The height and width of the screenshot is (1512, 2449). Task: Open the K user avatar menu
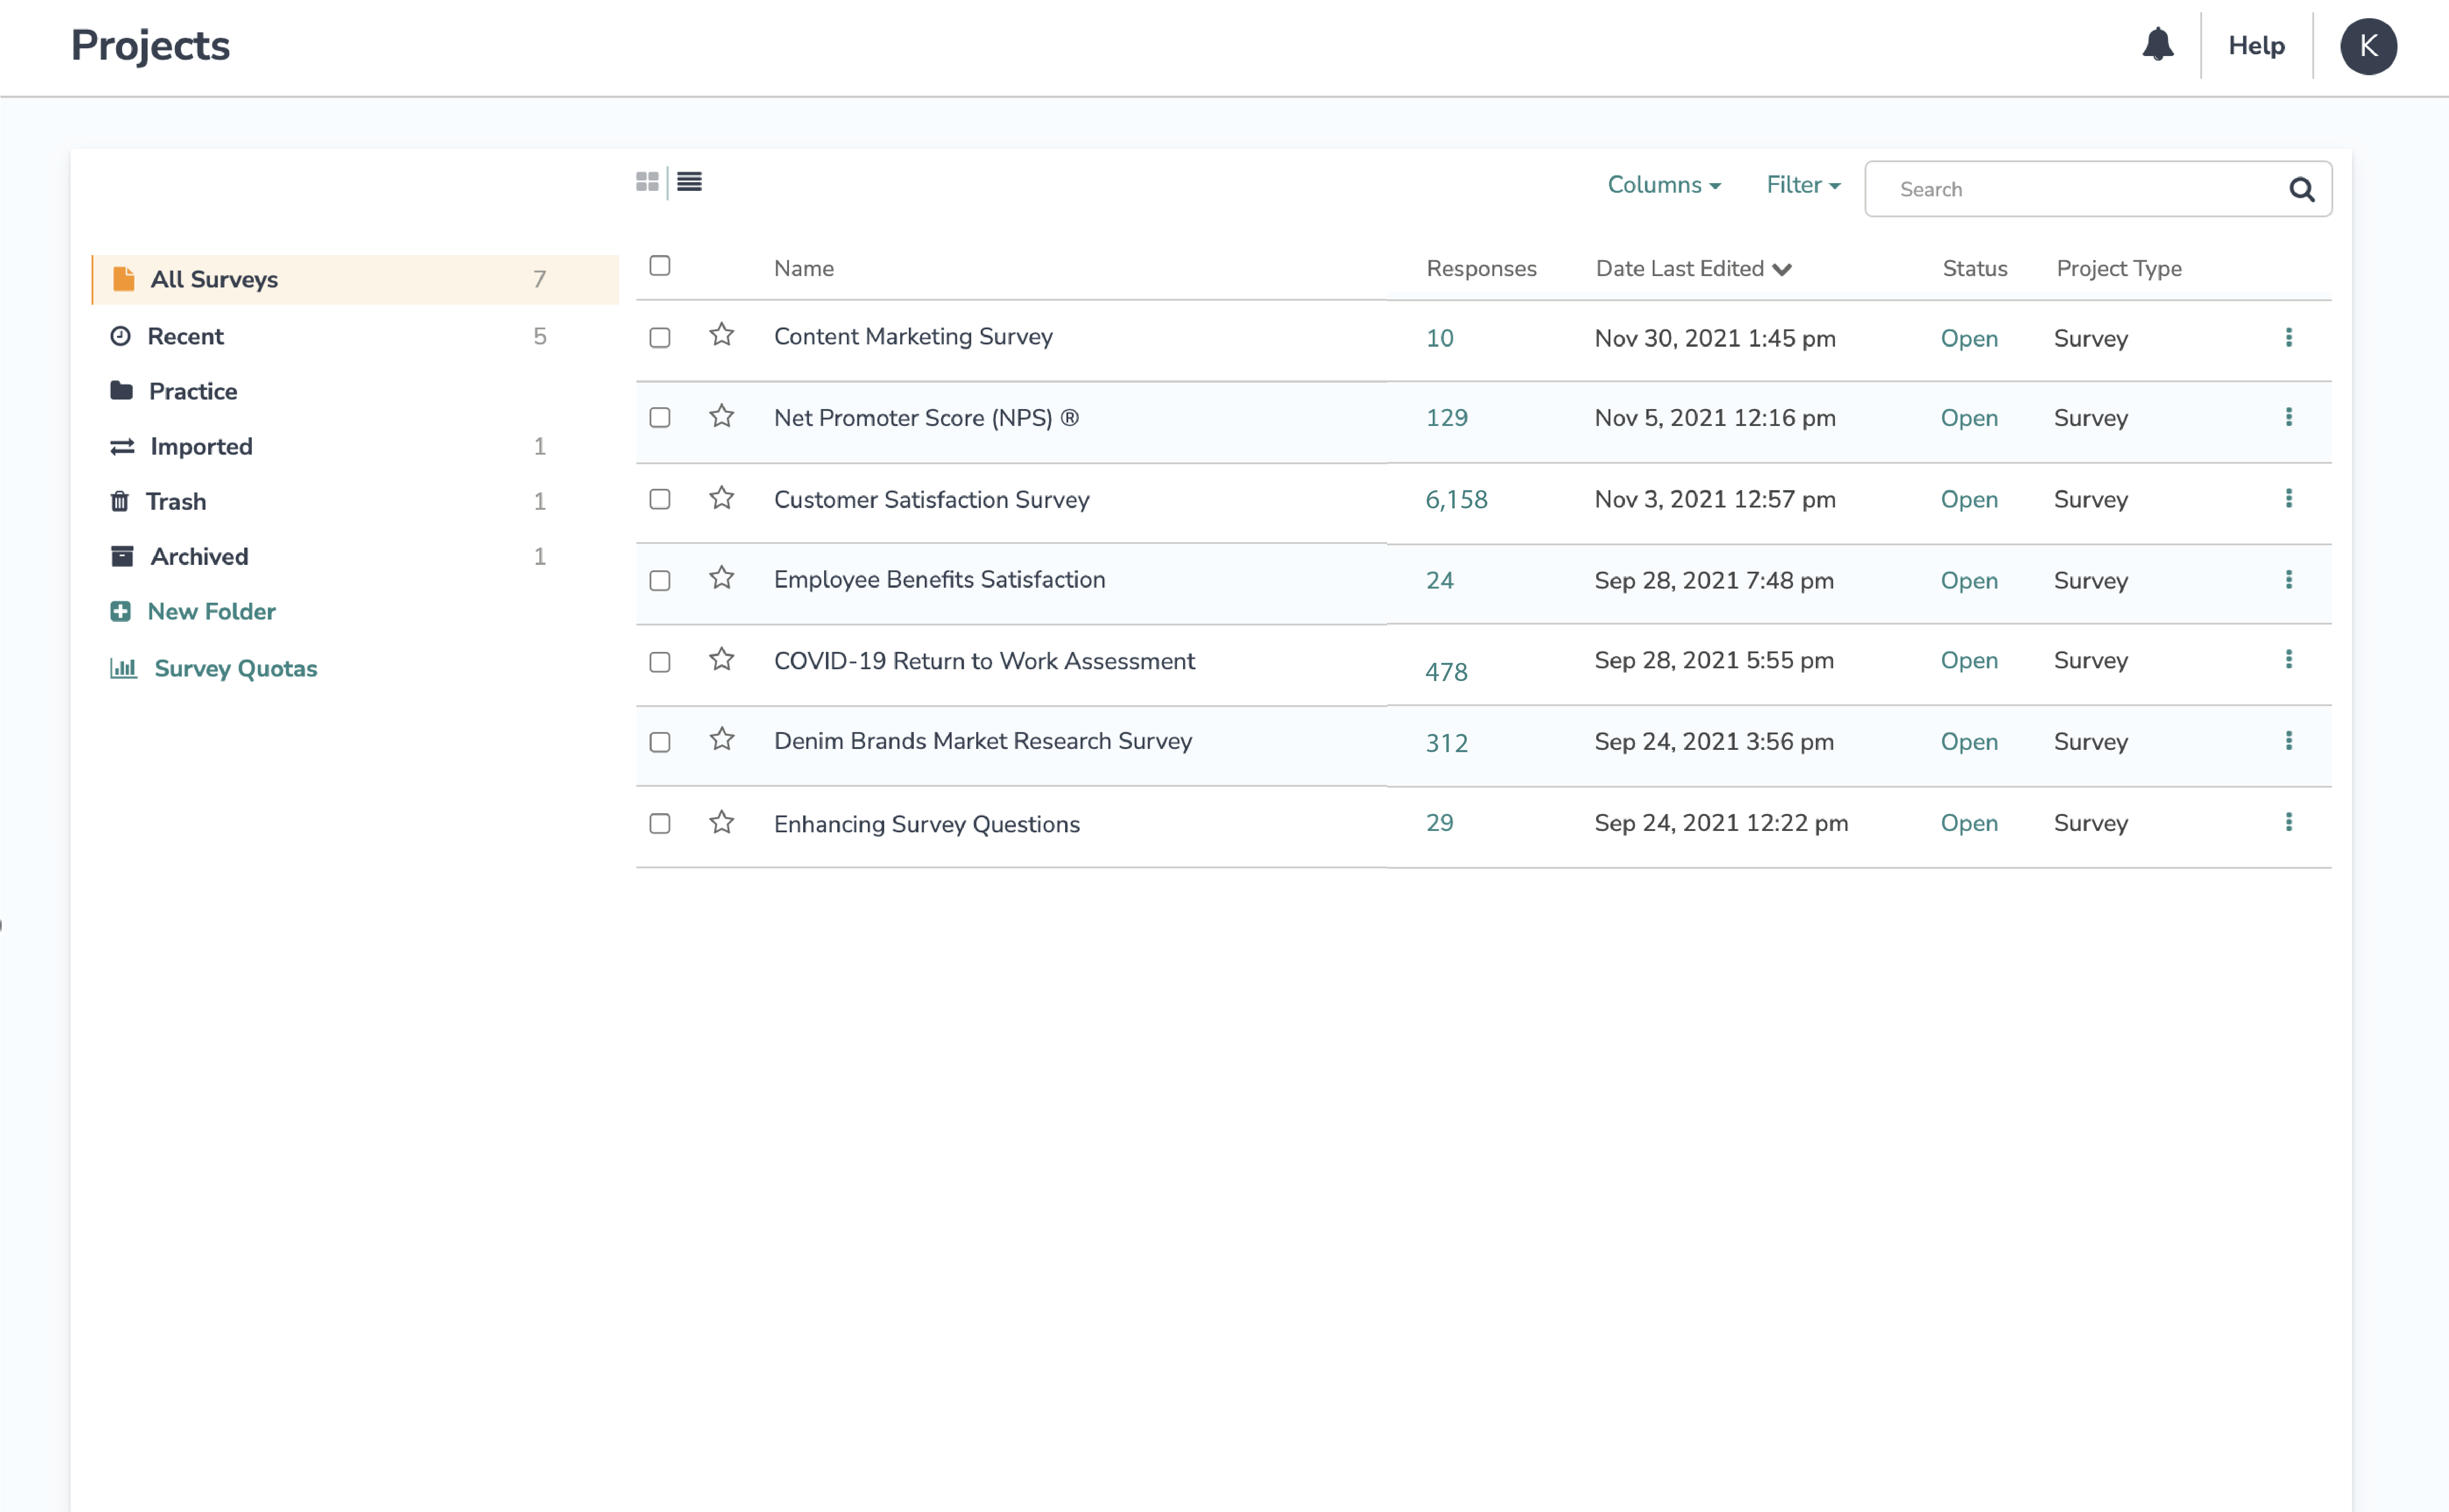pyautogui.click(x=2367, y=46)
